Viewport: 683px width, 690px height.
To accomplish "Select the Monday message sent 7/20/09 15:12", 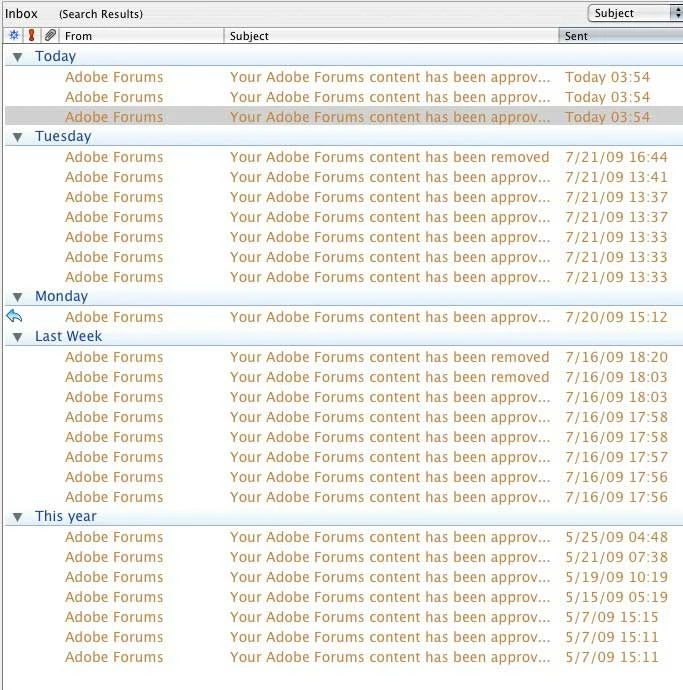I will (344, 317).
